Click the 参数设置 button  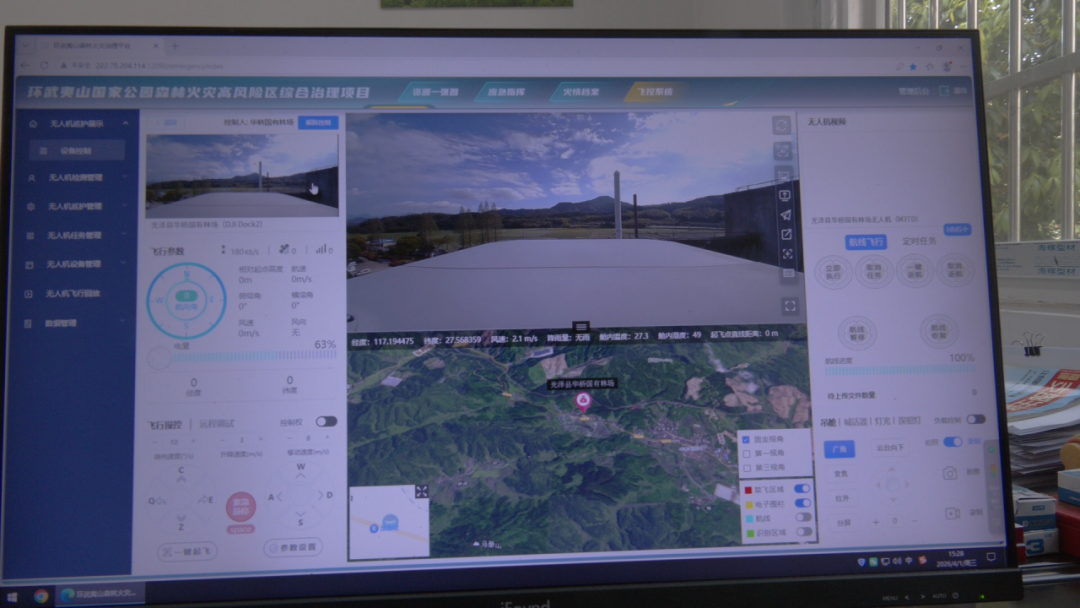(x=293, y=548)
